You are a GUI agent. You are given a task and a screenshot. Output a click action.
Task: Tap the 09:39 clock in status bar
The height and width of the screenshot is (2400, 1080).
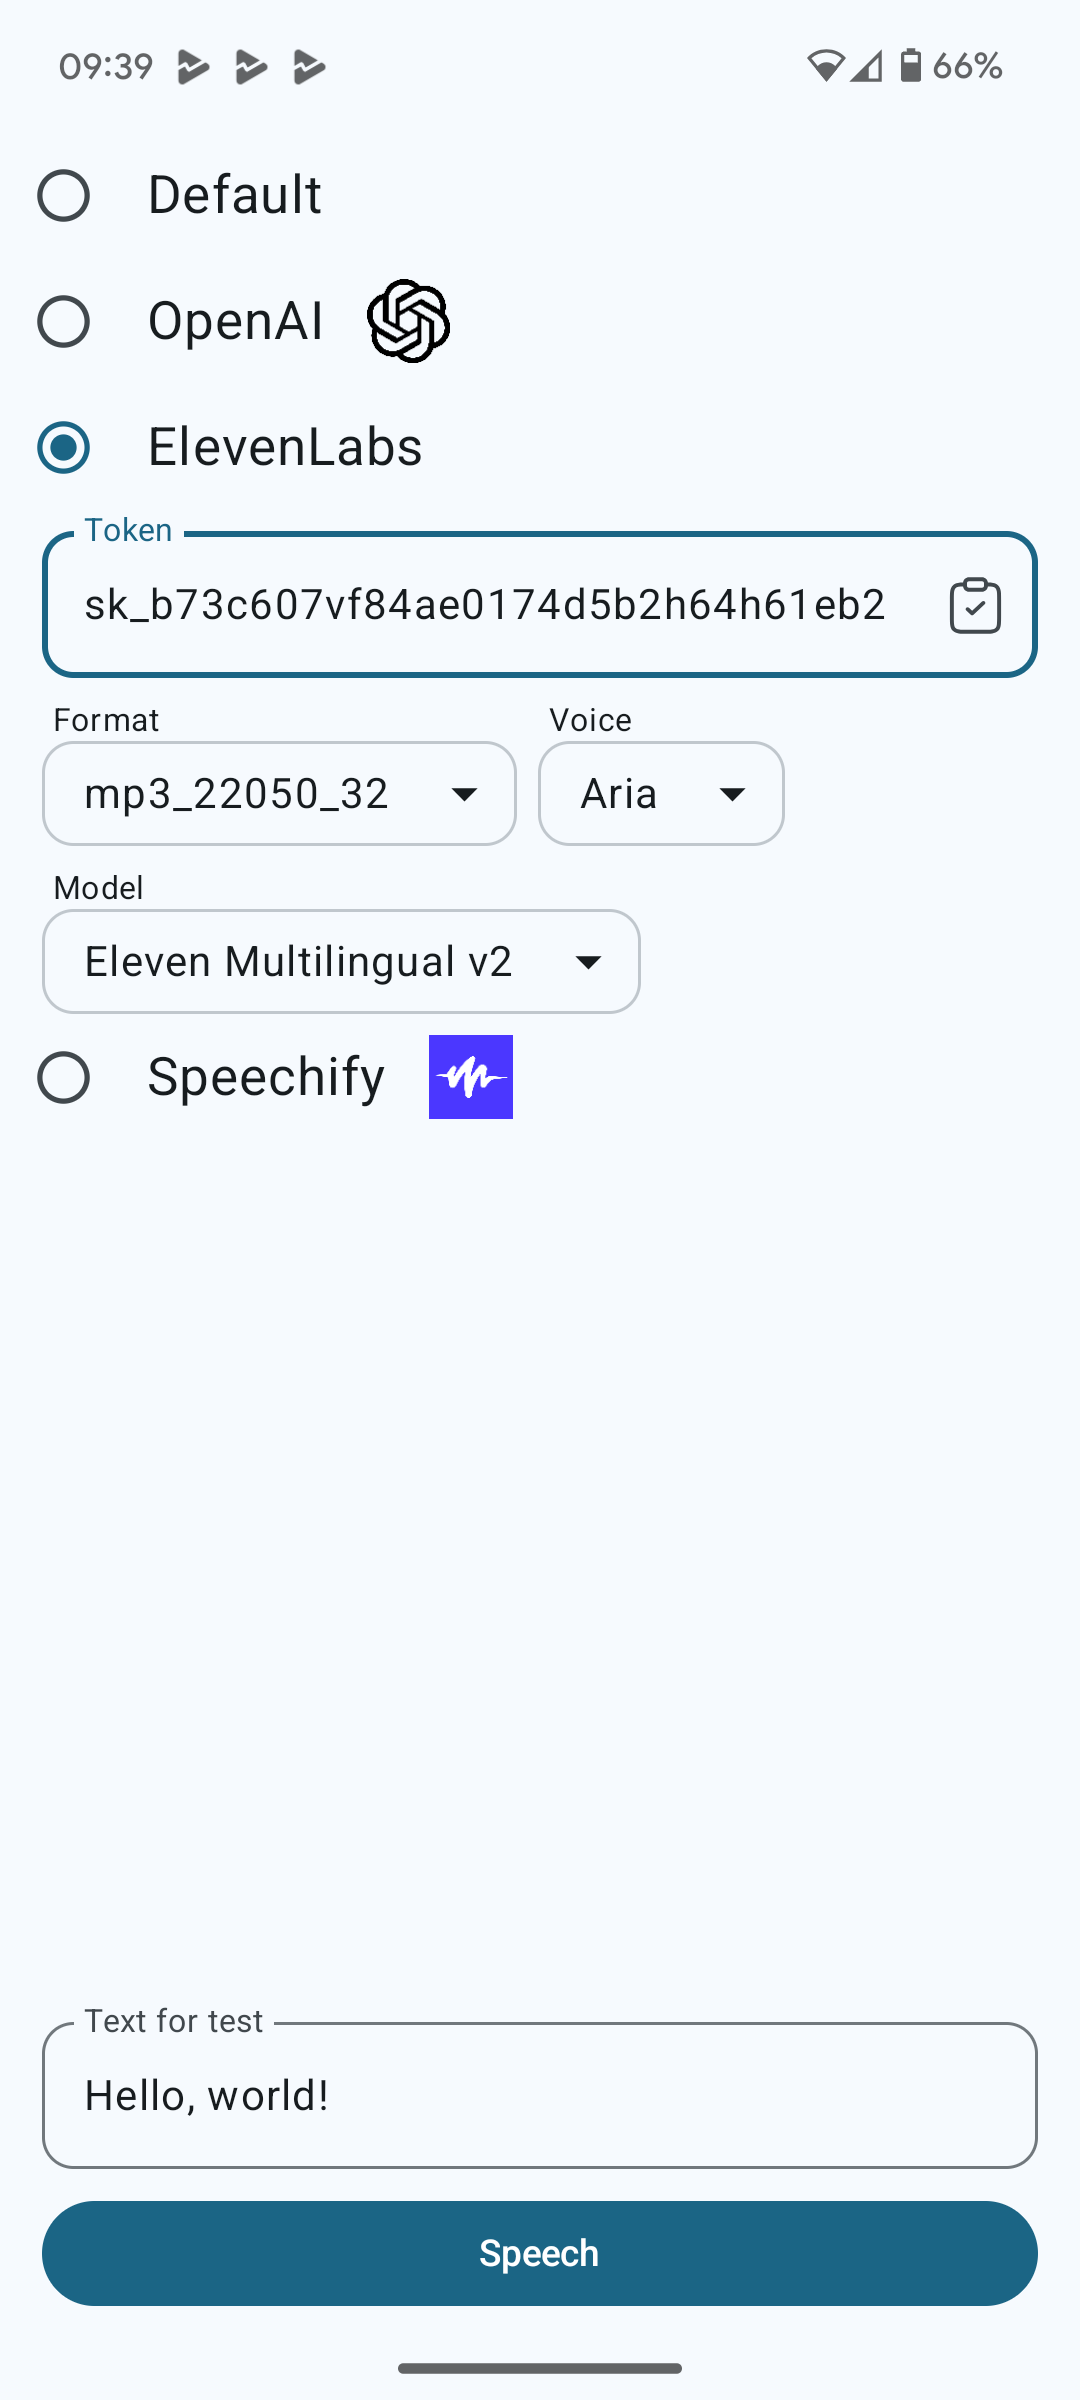coord(106,67)
